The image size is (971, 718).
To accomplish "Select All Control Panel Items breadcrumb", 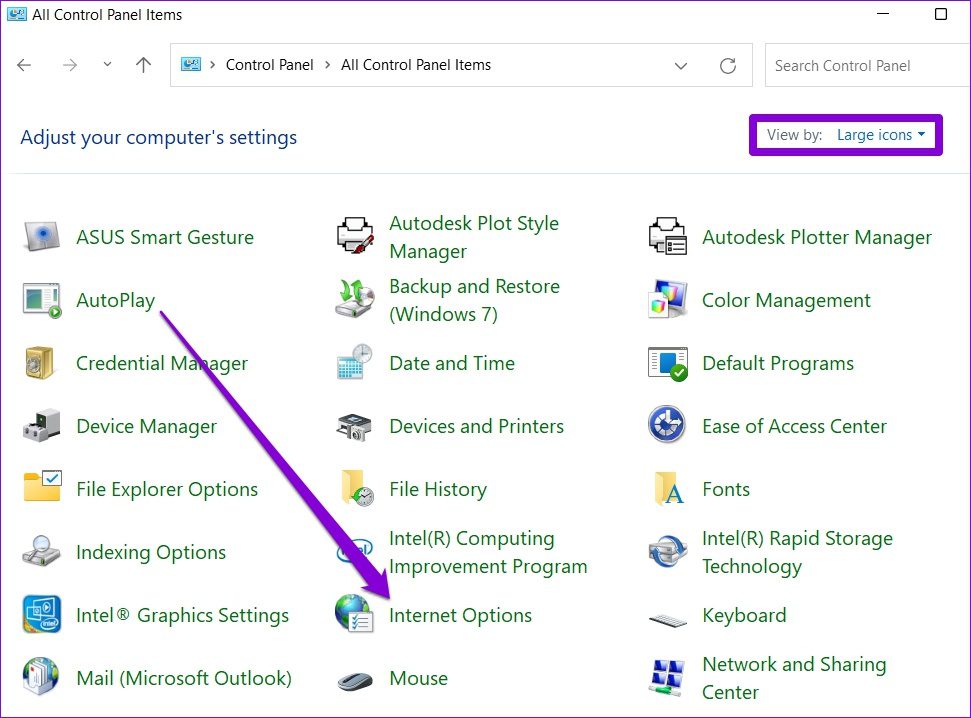I will pos(416,65).
